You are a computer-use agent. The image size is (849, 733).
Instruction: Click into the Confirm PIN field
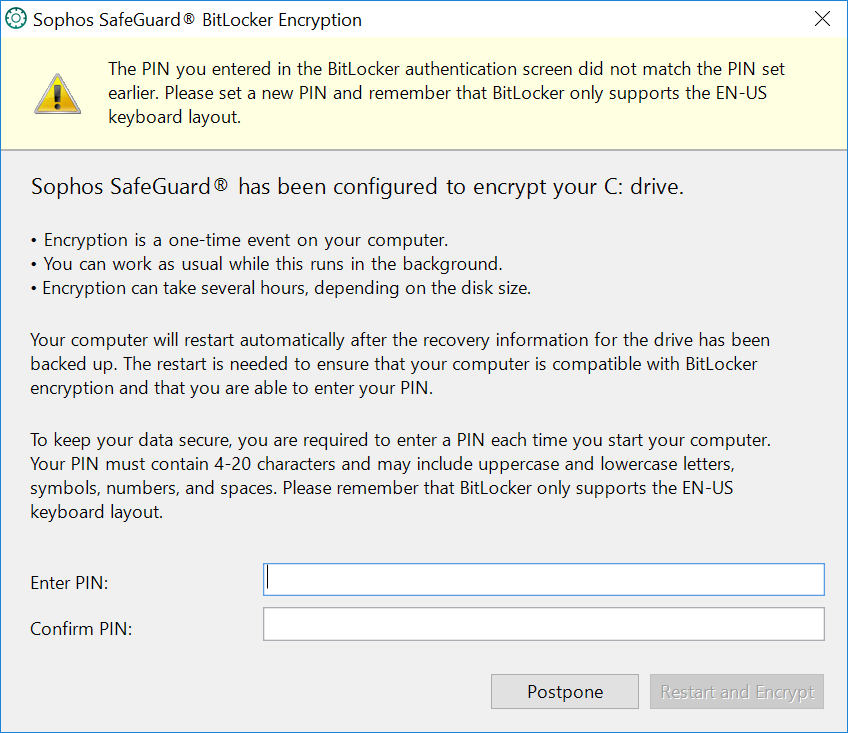coord(544,624)
